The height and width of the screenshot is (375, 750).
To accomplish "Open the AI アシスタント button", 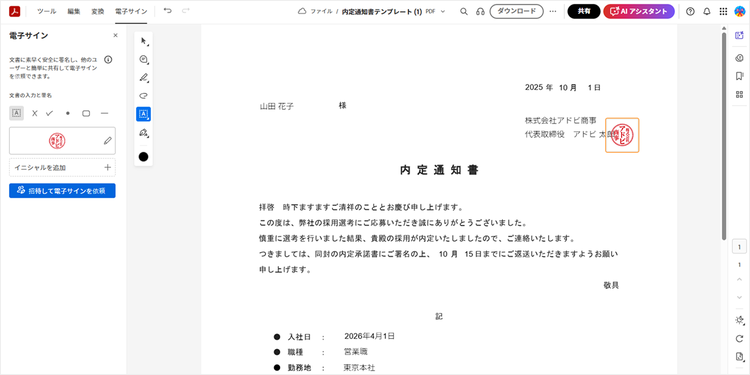I will [x=639, y=11].
